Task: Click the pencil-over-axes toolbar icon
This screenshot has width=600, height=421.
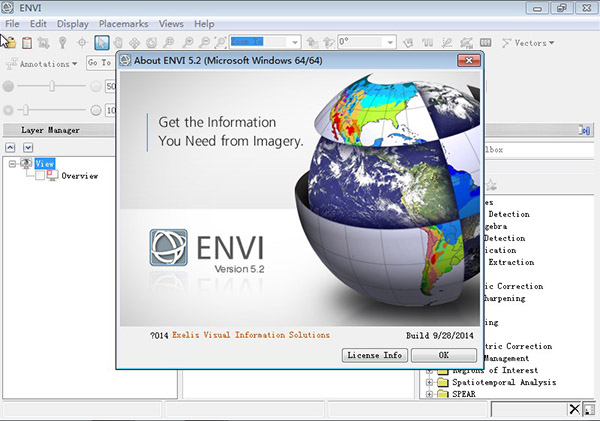Action: tap(447, 42)
